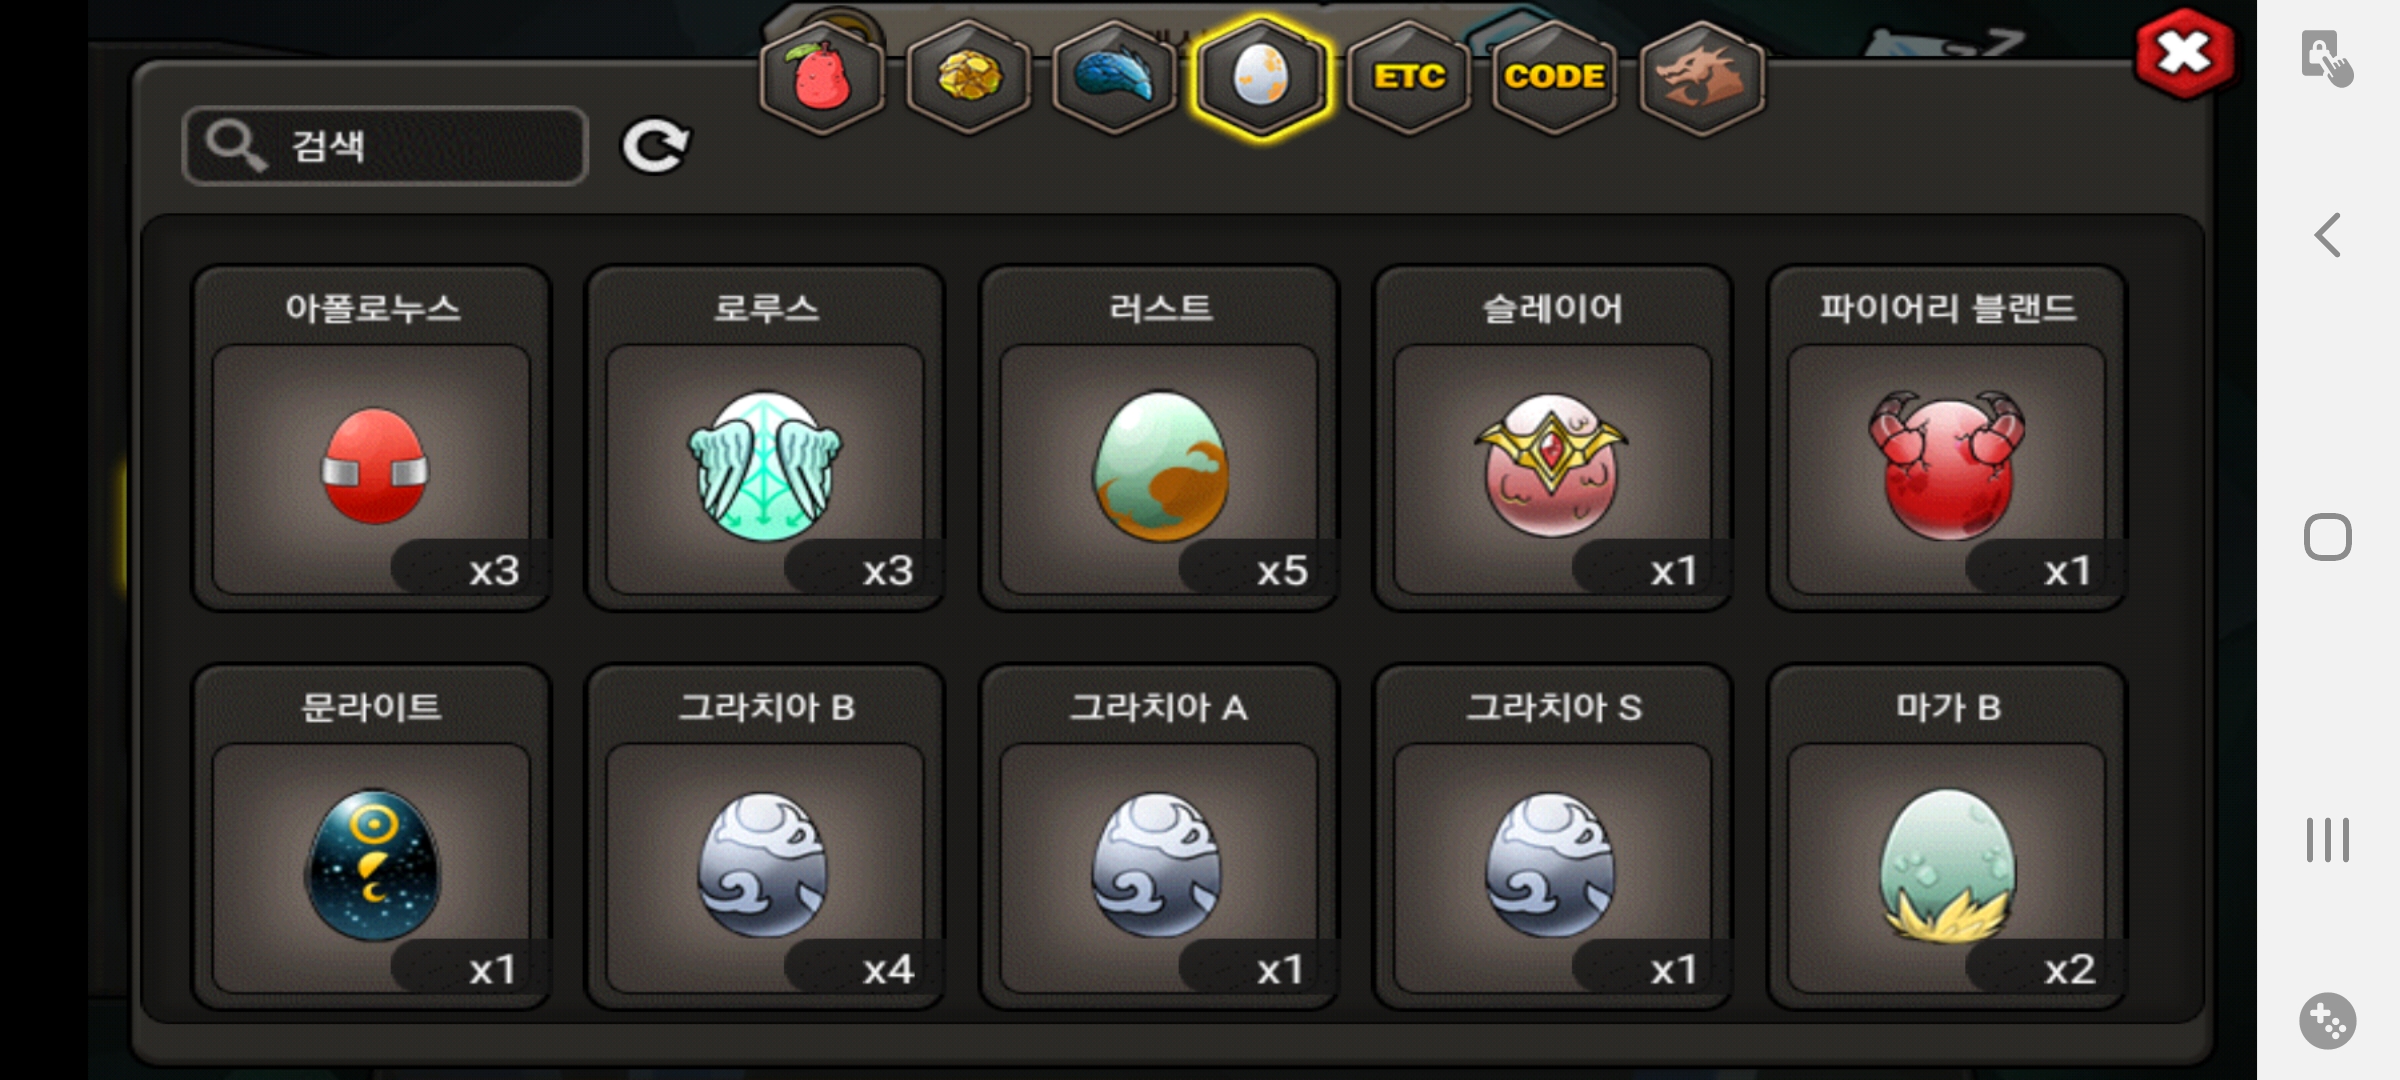Select the 슬레이어 crowned egg
Screen dimensions: 2400x1080
click(1552, 438)
